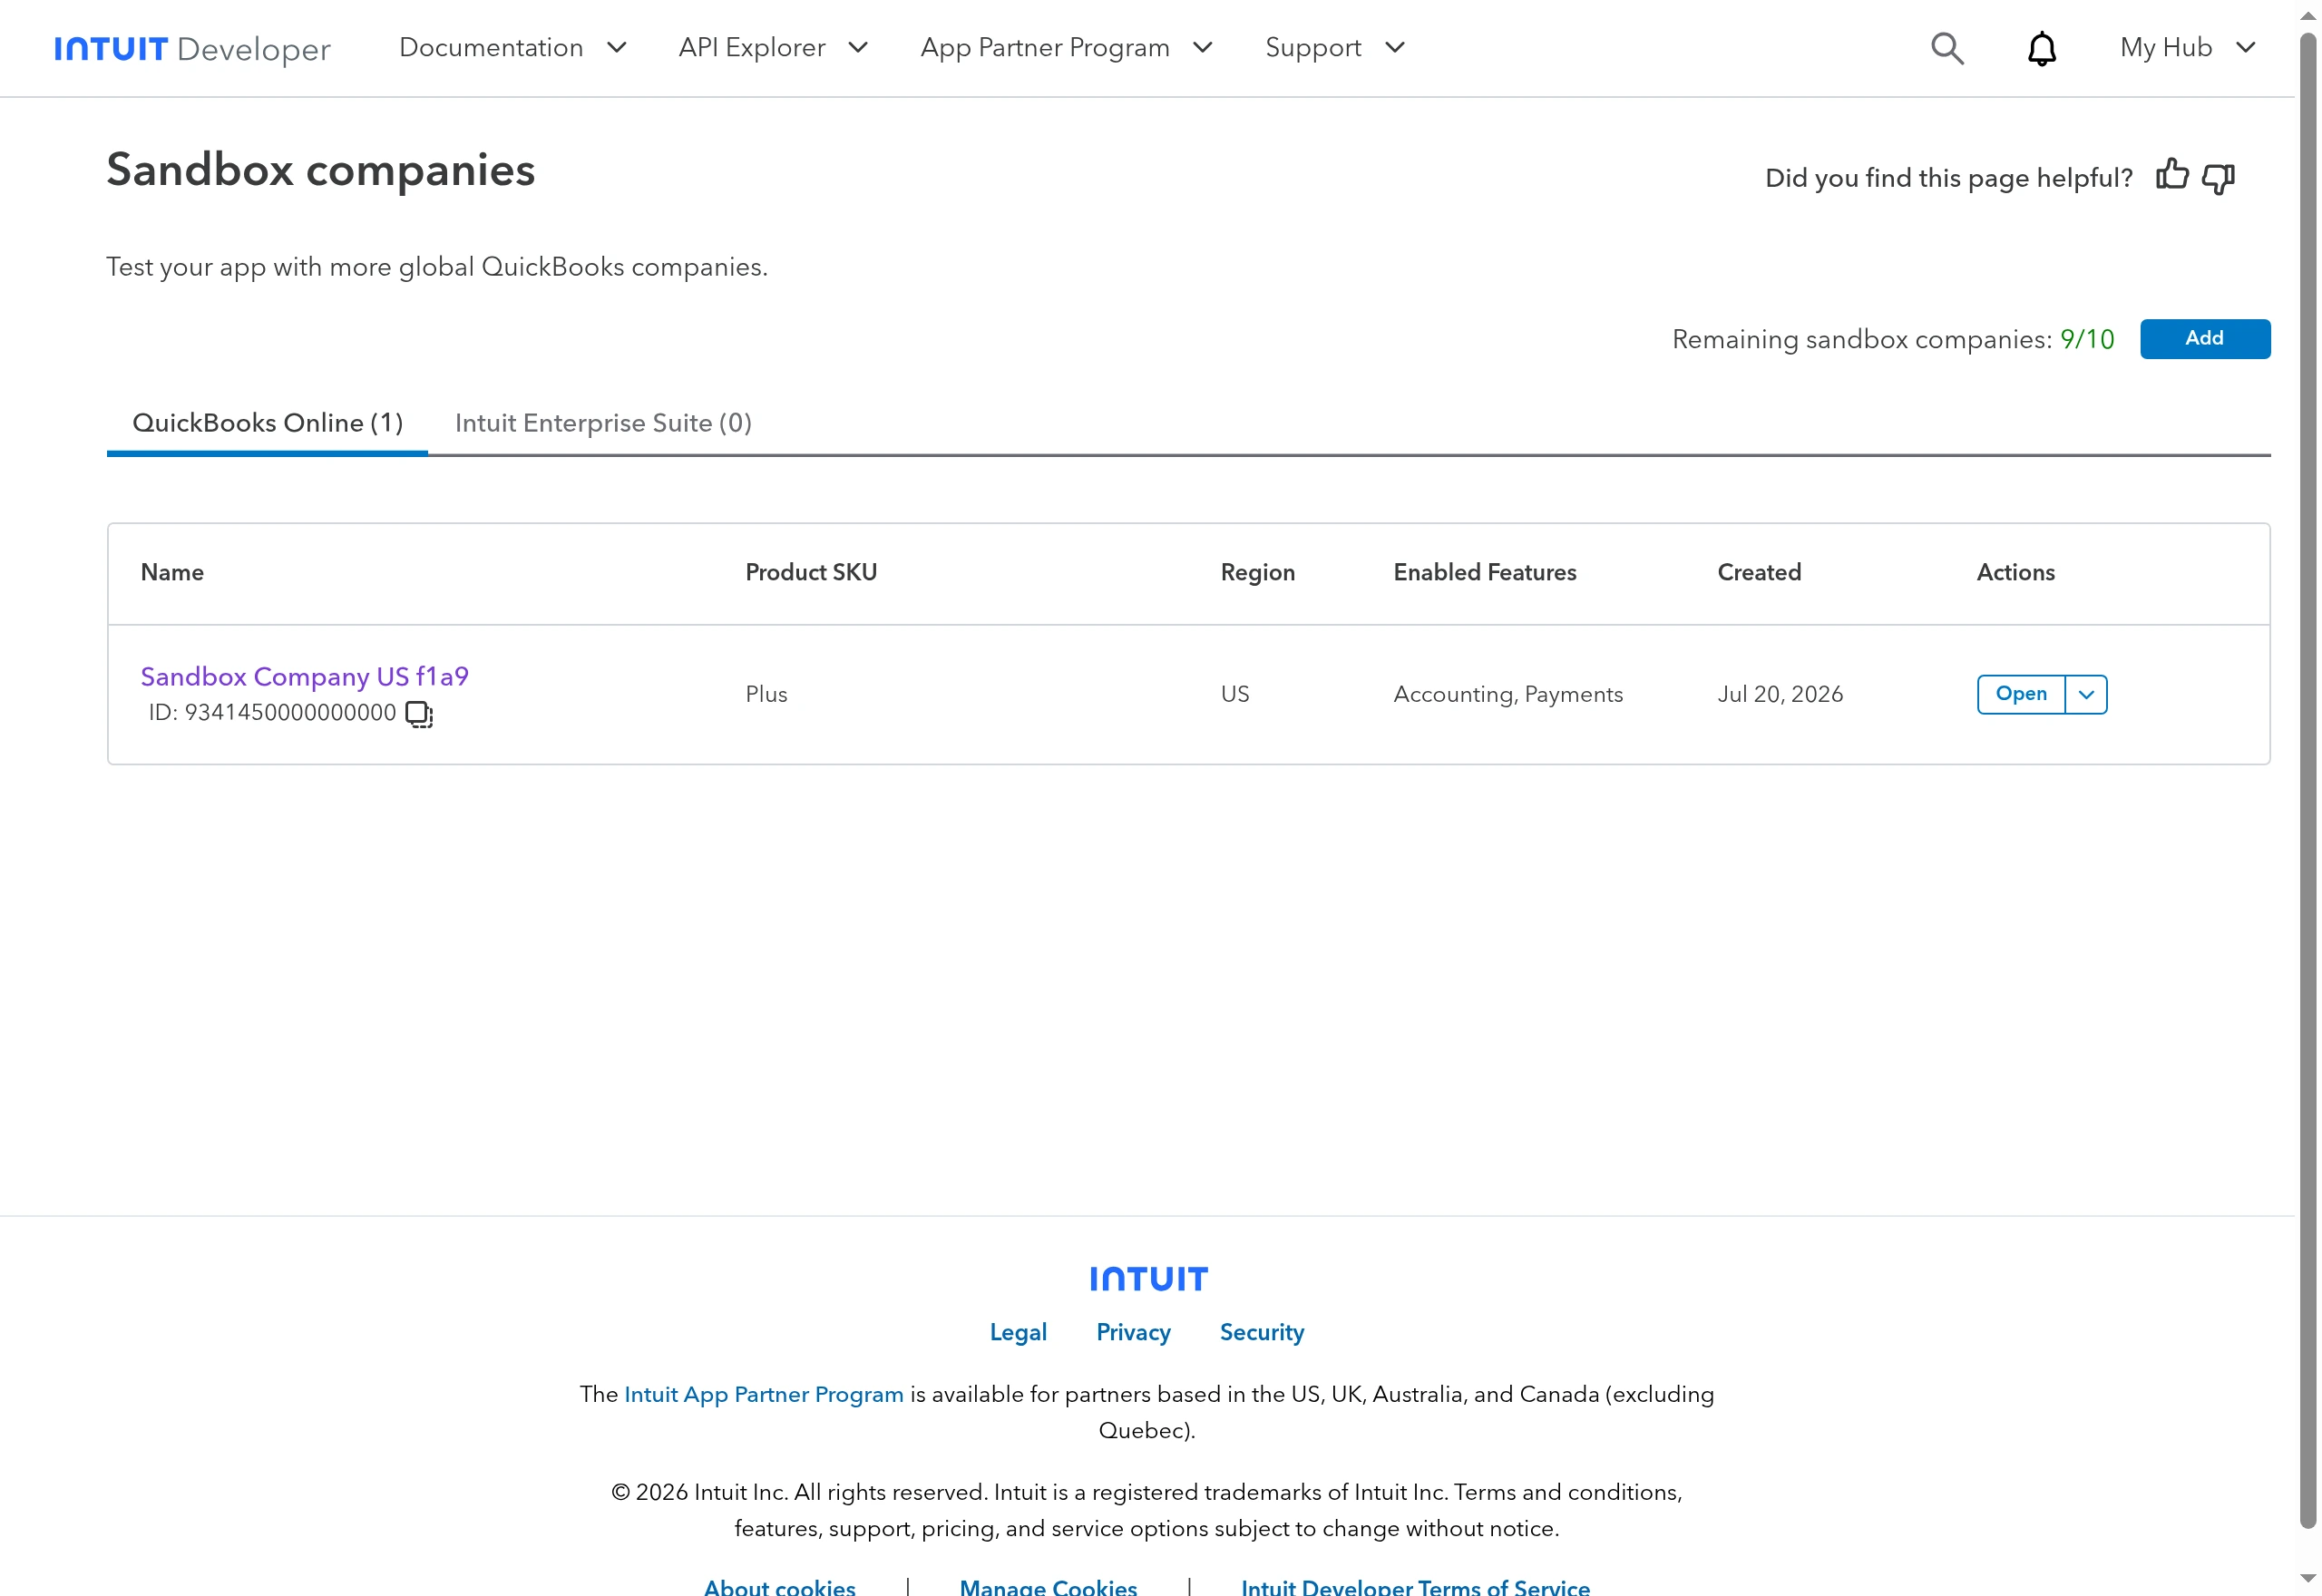Expand the arrow next to Open button
This screenshot has width=2322, height=1596.
point(2085,694)
